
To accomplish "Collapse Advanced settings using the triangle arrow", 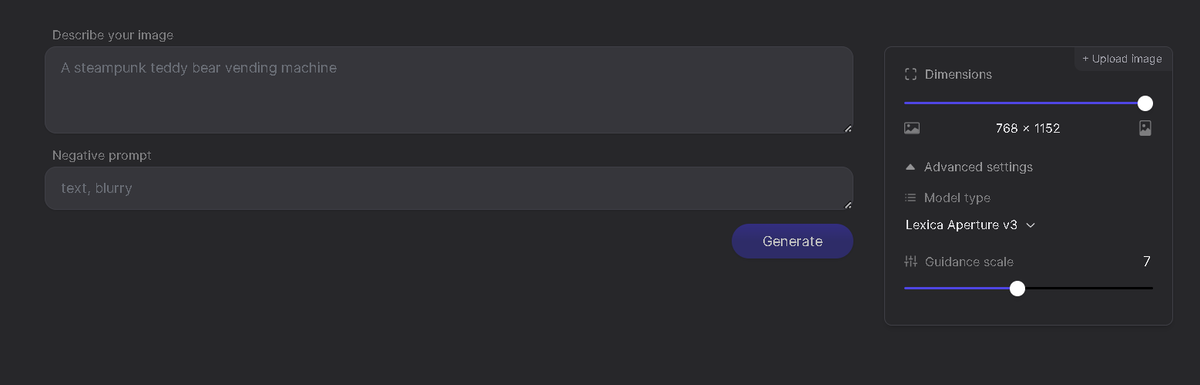I will point(910,167).
